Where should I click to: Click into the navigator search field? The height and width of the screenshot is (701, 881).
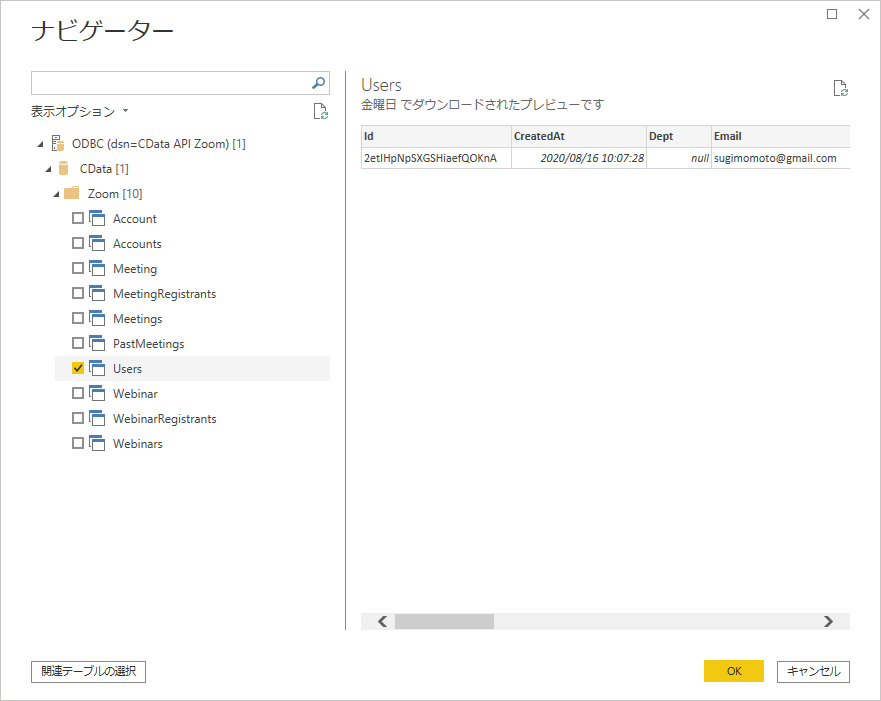click(170, 83)
